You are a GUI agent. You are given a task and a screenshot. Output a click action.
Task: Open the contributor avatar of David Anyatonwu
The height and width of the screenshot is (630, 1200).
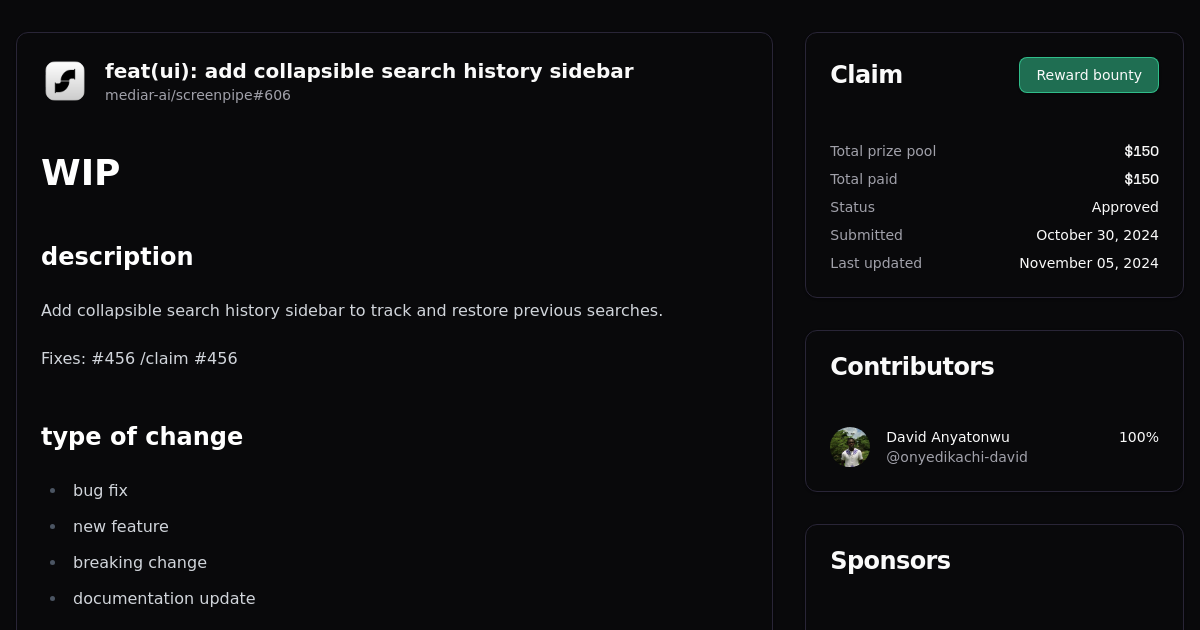click(x=850, y=447)
